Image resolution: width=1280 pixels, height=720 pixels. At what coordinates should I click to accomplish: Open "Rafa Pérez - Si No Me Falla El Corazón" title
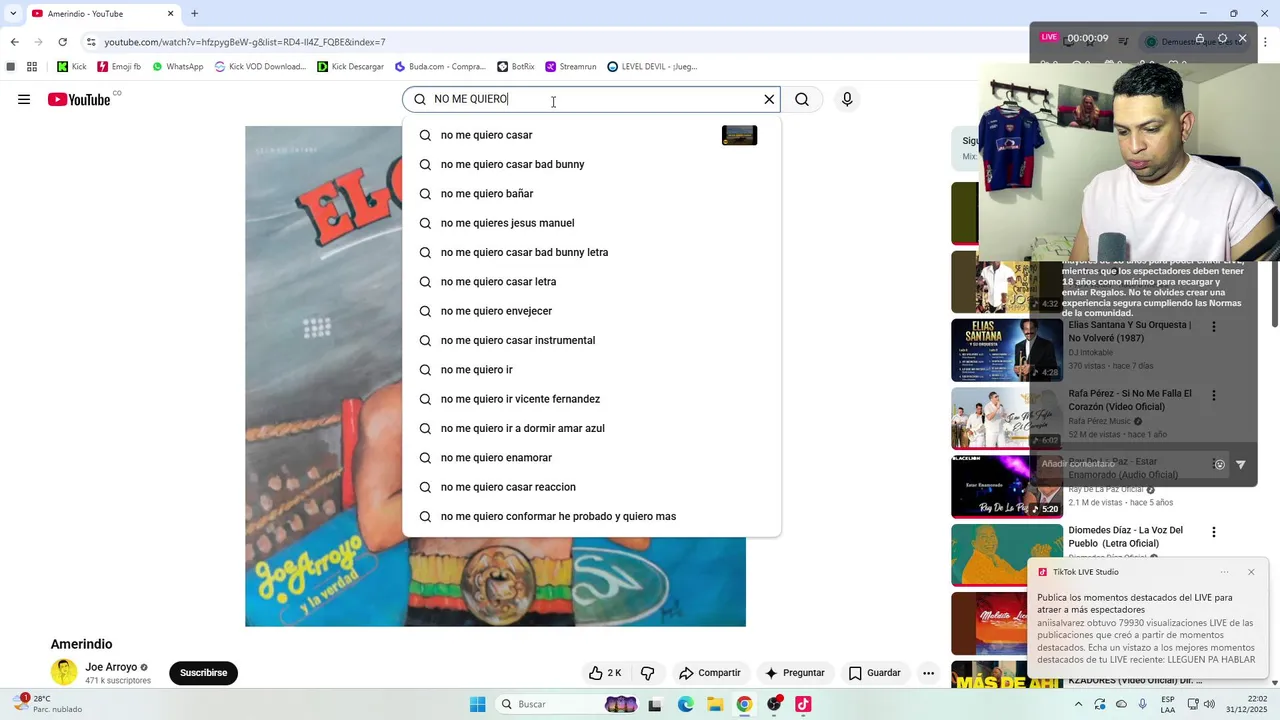[1130, 399]
